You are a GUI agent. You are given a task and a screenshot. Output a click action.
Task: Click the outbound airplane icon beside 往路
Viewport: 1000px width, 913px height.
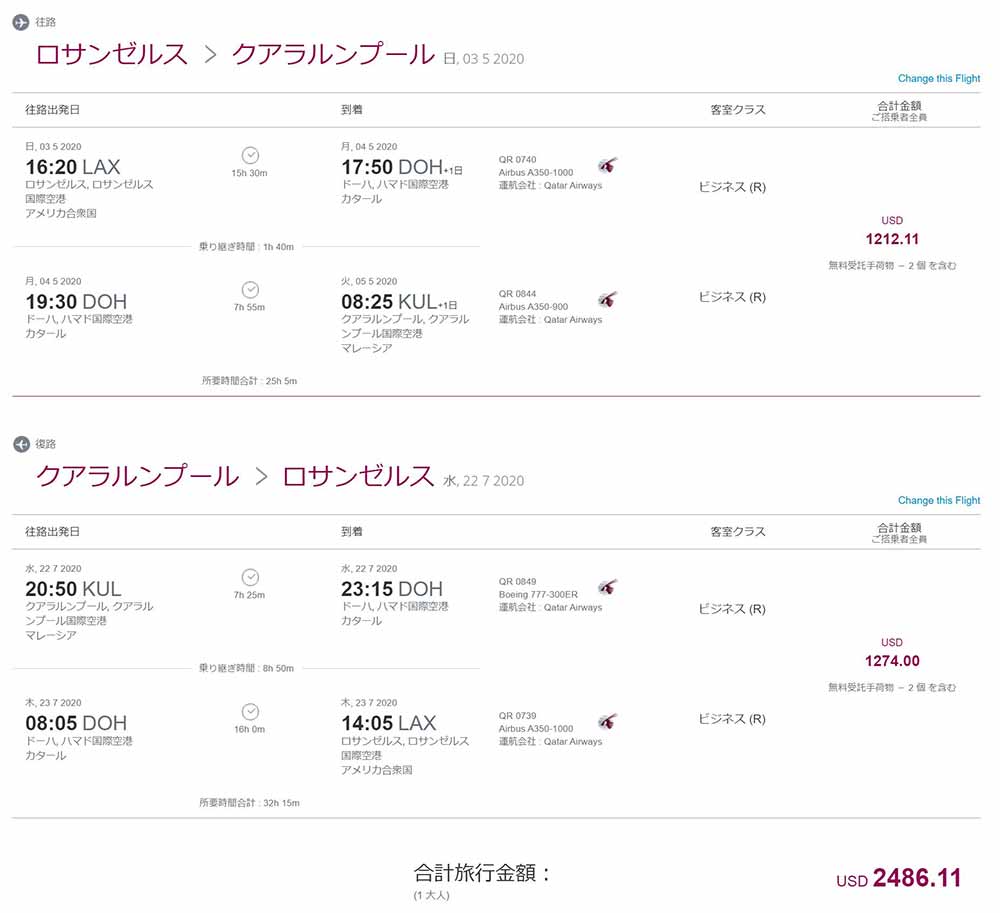tap(21, 22)
